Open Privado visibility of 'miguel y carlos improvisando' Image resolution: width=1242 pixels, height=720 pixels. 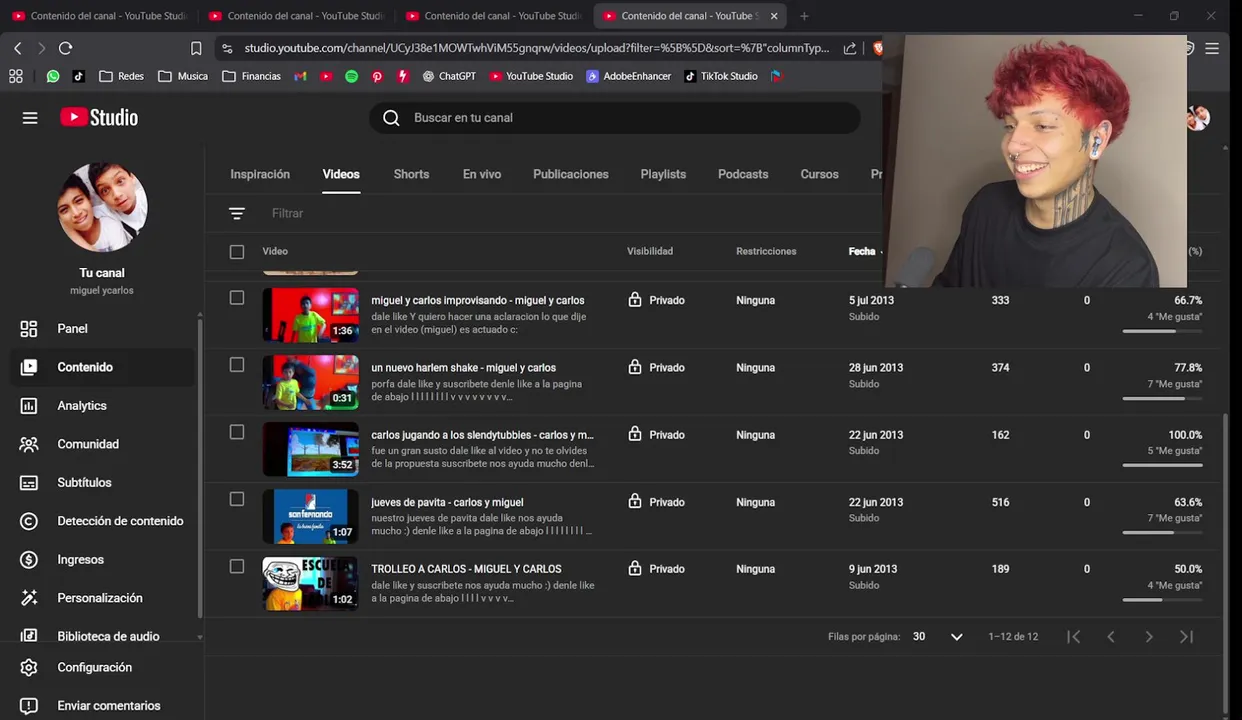pos(656,300)
